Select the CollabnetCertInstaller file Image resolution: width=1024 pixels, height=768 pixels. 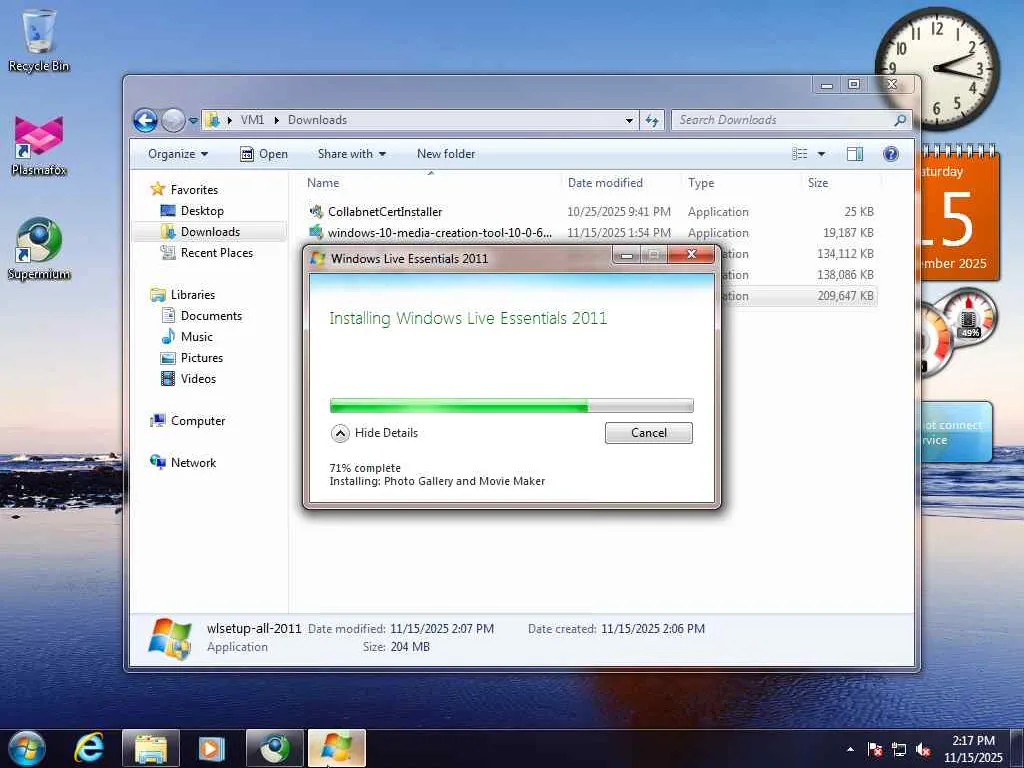[385, 212]
